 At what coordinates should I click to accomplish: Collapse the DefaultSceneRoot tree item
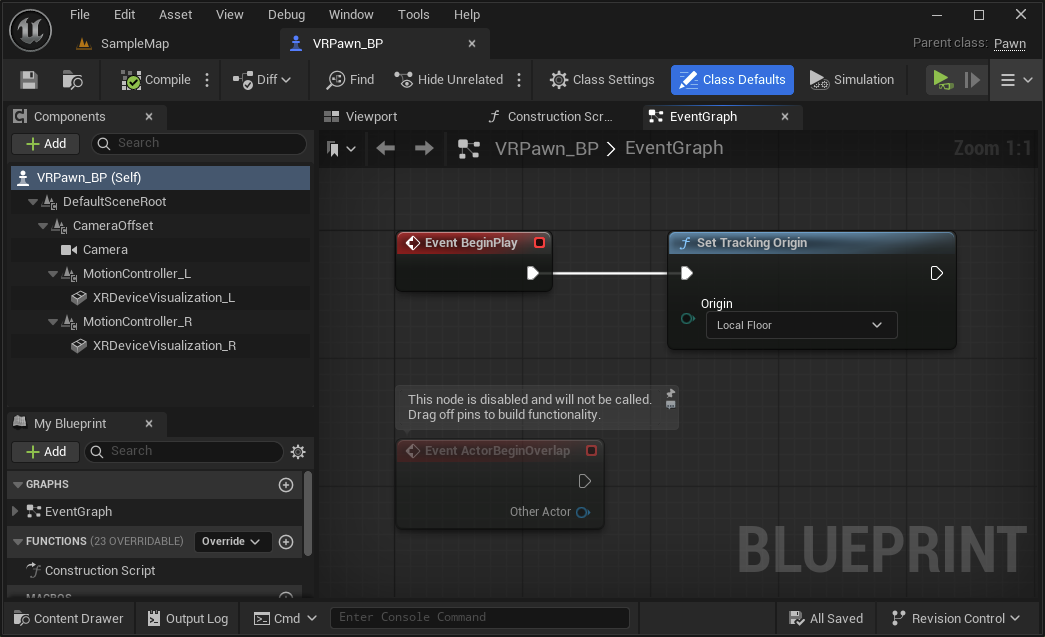coord(33,202)
